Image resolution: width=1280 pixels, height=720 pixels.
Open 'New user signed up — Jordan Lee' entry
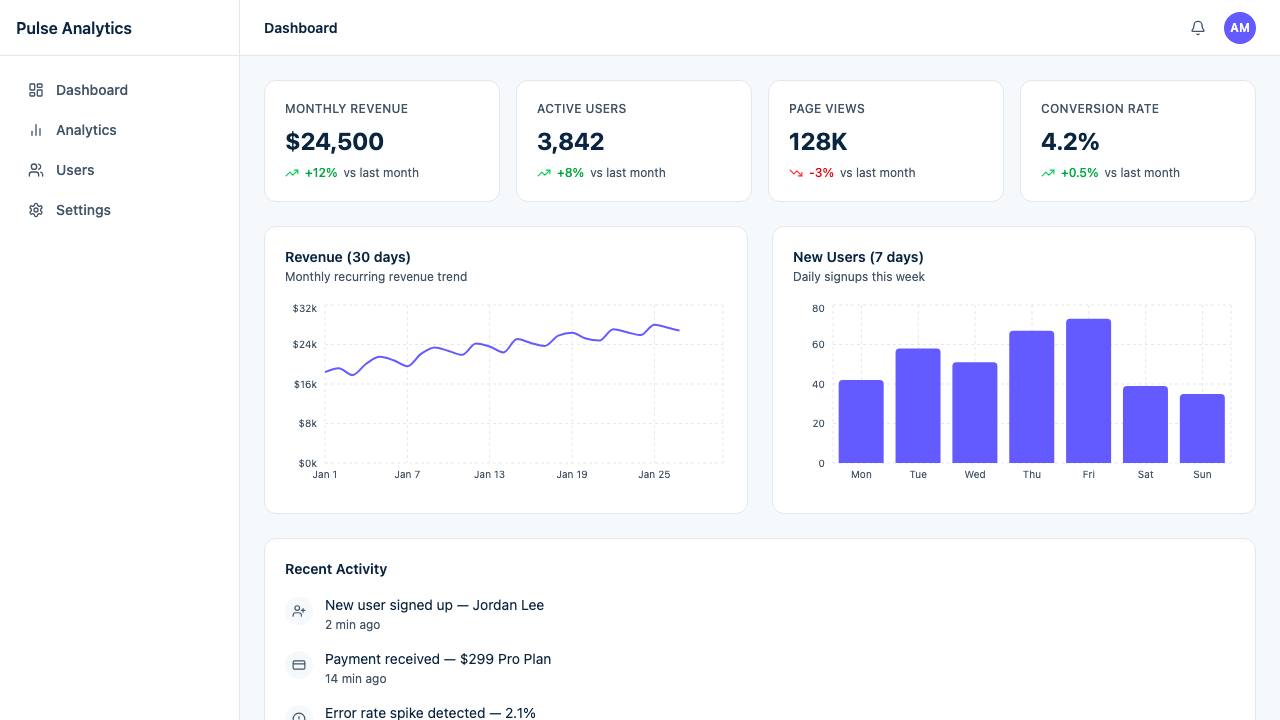434,605
